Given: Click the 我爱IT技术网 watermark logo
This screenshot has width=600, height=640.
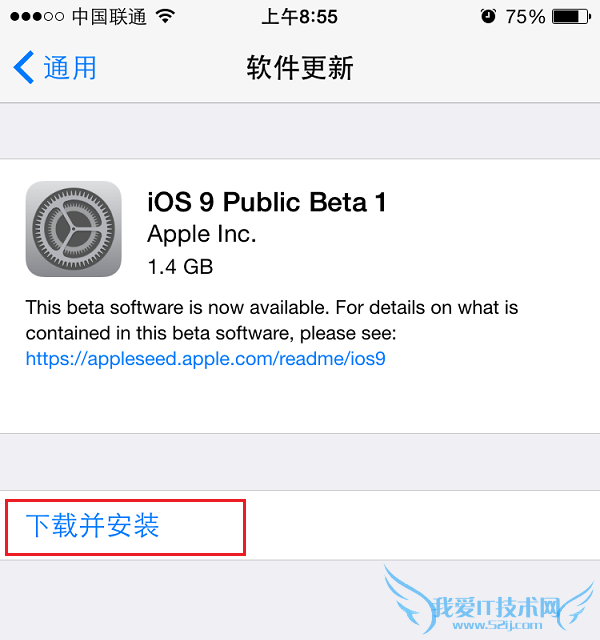Looking at the screenshot, I should point(495,607).
